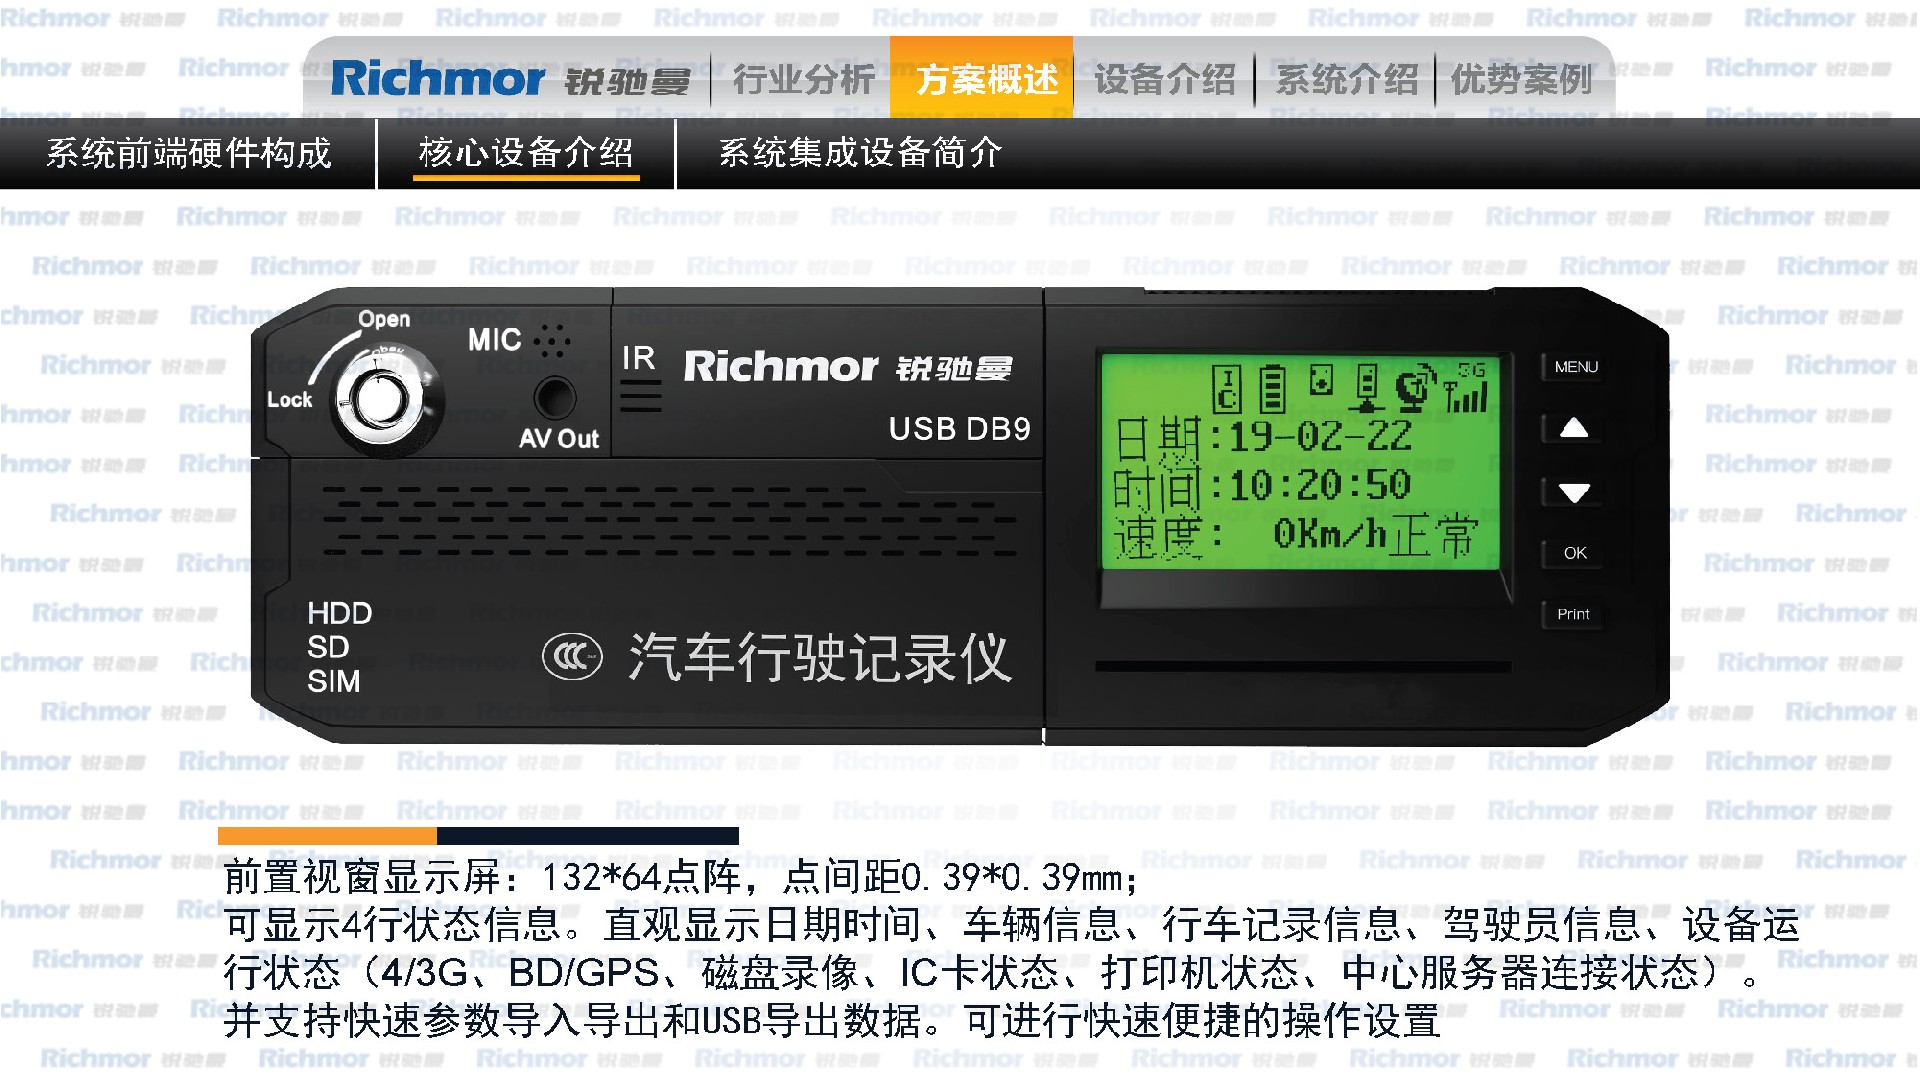This screenshot has height=1079, width=1920.
Task: Click the OK button on device
Action: click(1575, 553)
